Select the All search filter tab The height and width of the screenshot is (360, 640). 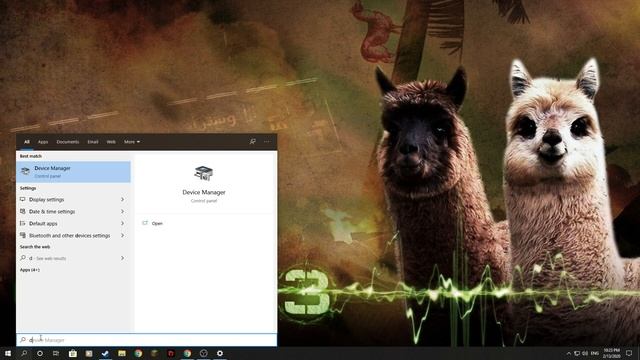(27, 142)
